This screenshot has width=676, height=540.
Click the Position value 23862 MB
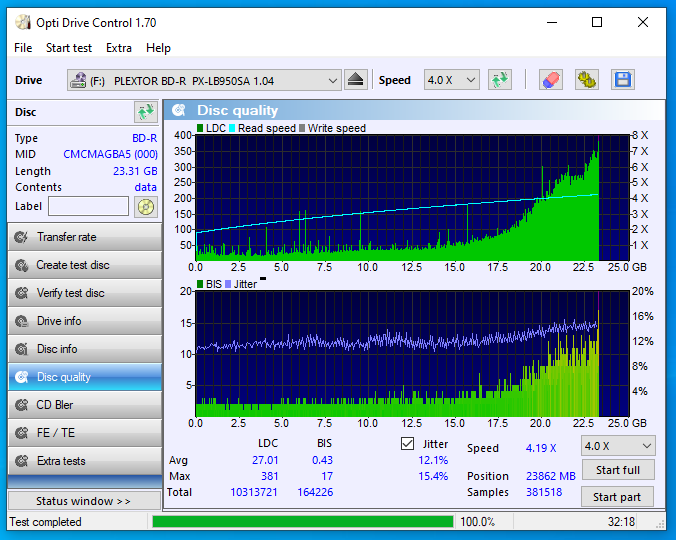point(551,476)
